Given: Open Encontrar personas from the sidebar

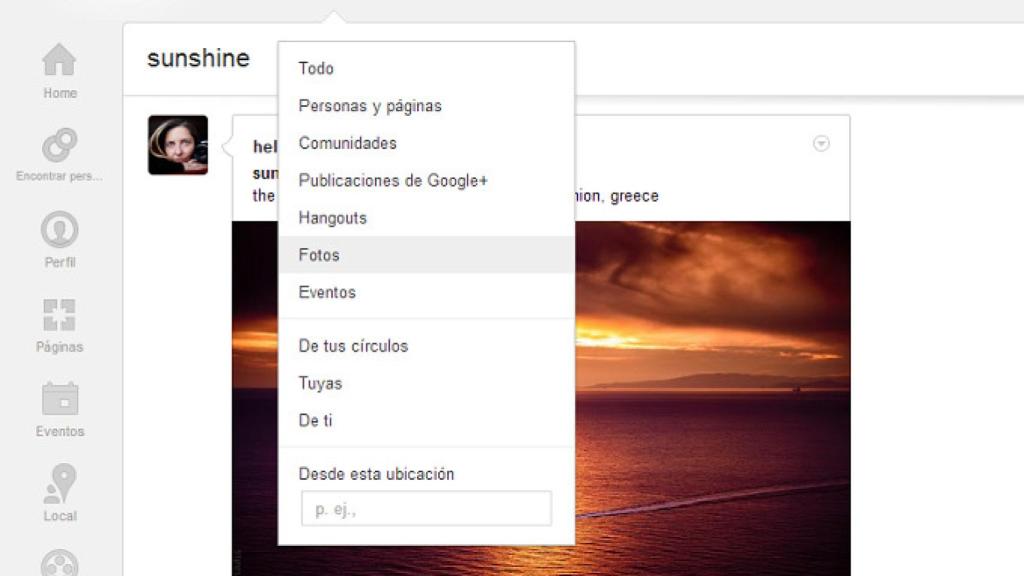Looking at the screenshot, I should (x=60, y=142).
